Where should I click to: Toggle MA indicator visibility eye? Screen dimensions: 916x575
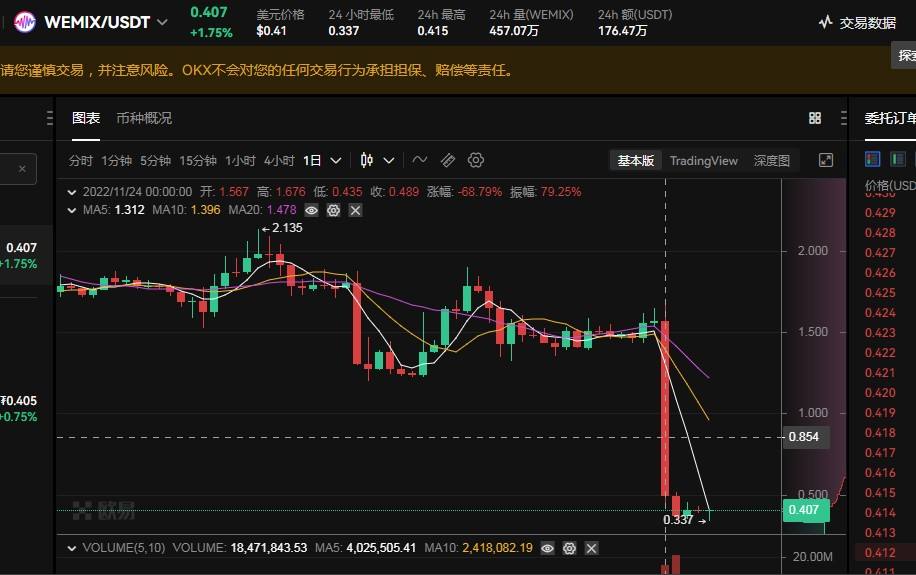[x=311, y=210]
